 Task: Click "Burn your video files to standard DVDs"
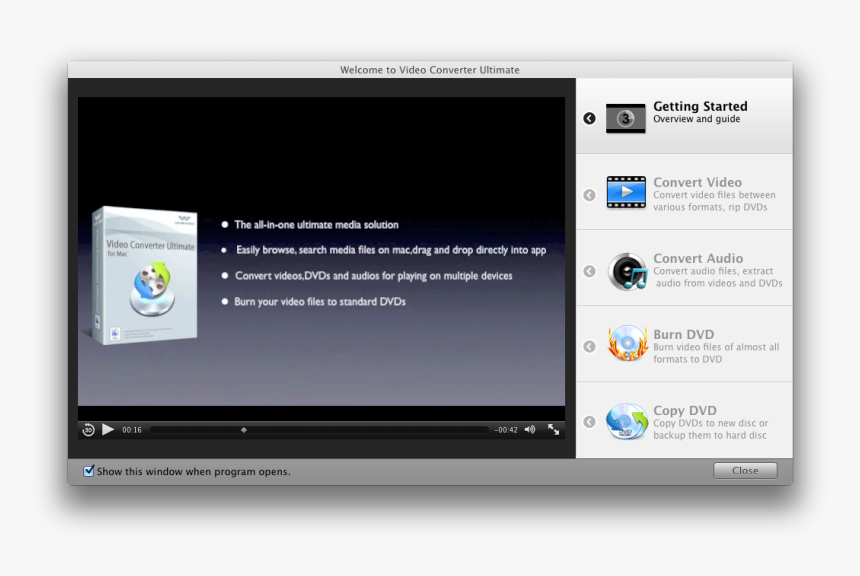320,301
